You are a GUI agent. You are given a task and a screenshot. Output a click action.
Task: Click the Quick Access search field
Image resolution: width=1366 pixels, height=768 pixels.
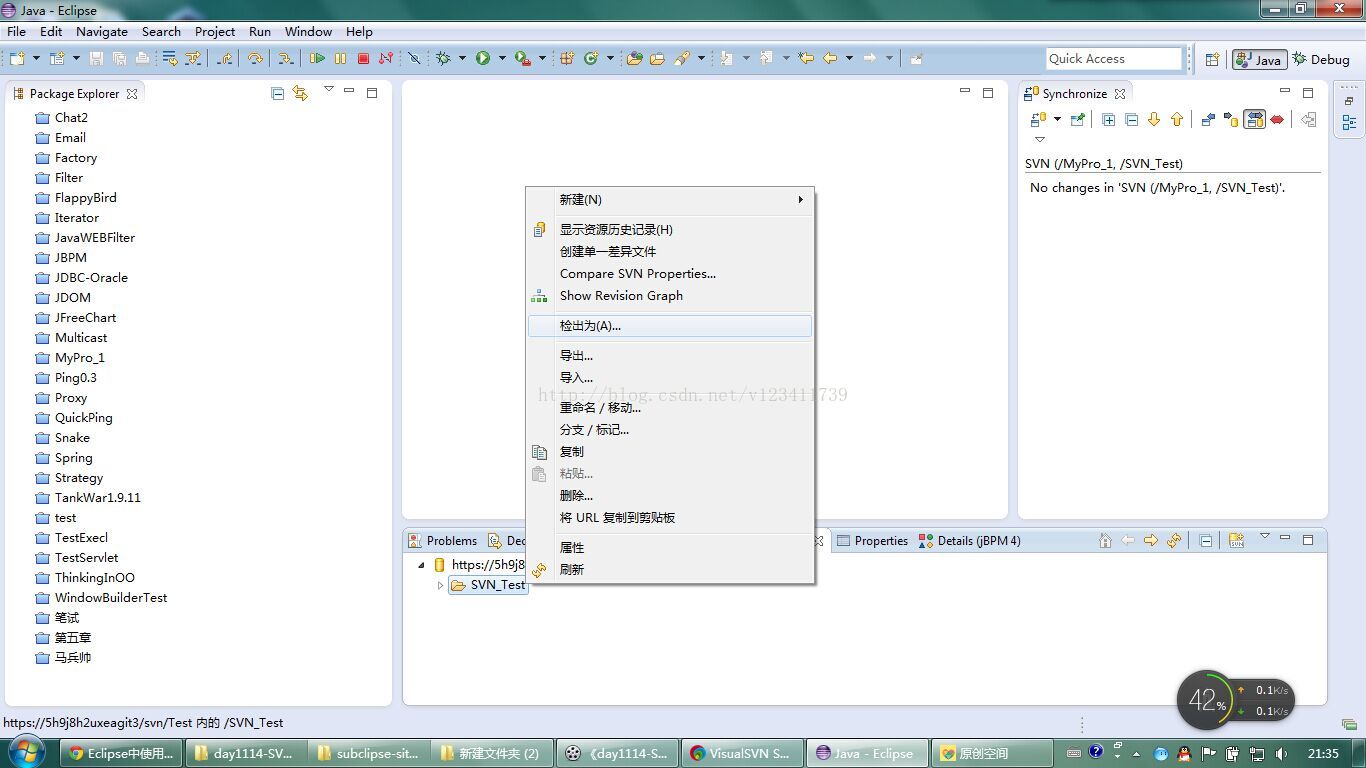pos(1113,59)
